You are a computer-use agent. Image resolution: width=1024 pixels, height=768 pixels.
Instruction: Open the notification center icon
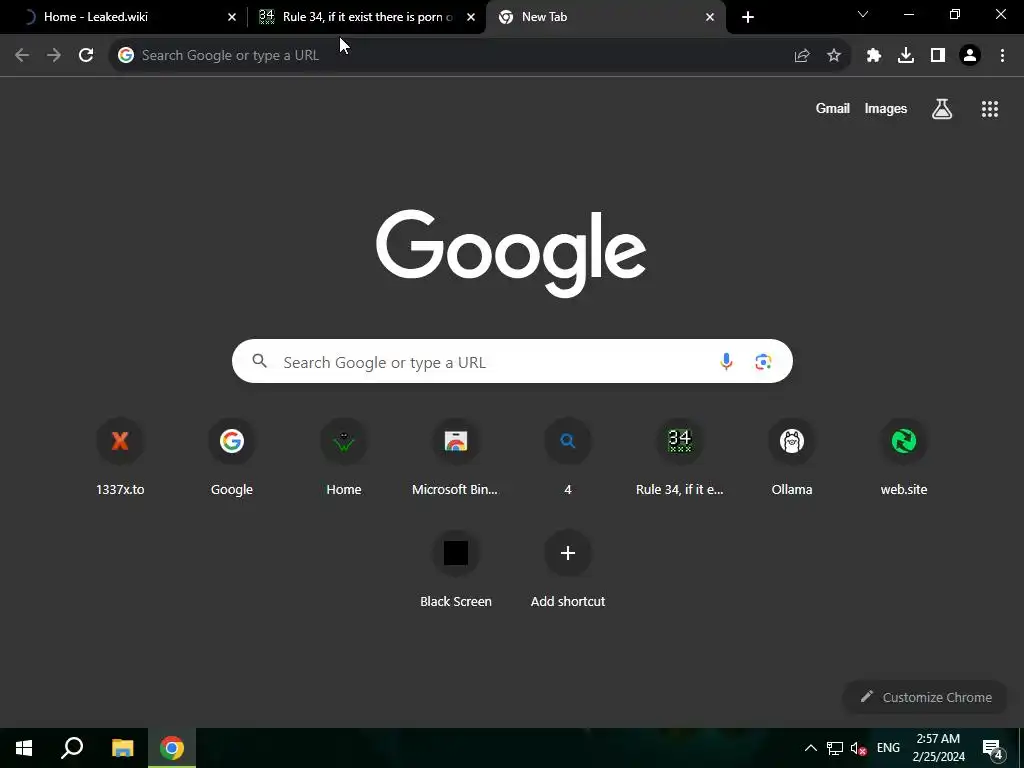(x=993, y=748)
